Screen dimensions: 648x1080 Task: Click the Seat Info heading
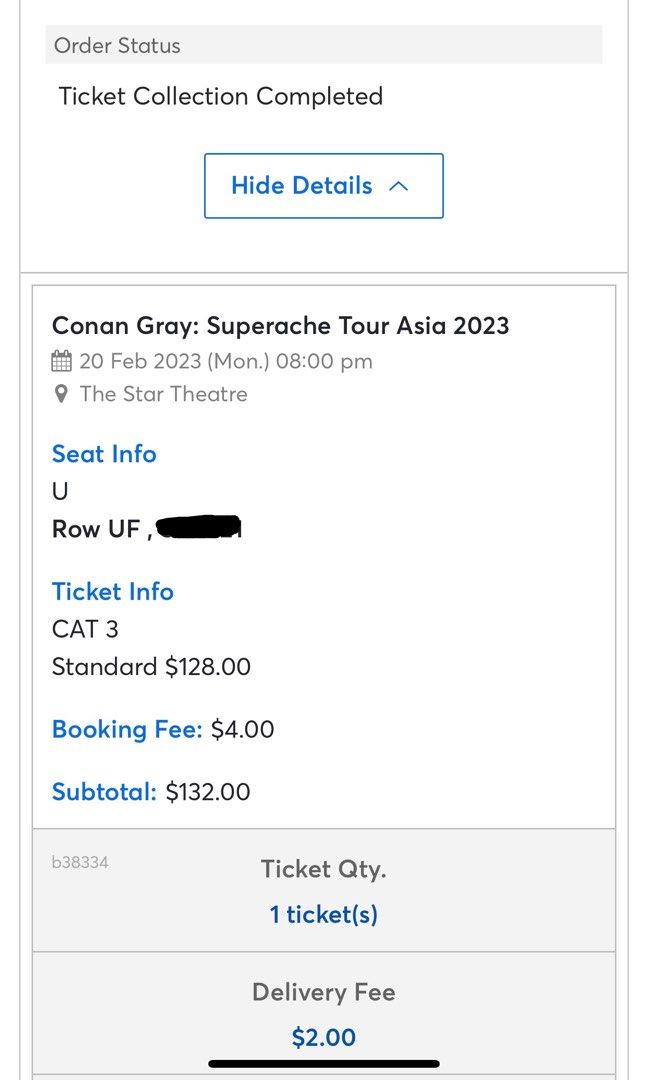[104, 454]
